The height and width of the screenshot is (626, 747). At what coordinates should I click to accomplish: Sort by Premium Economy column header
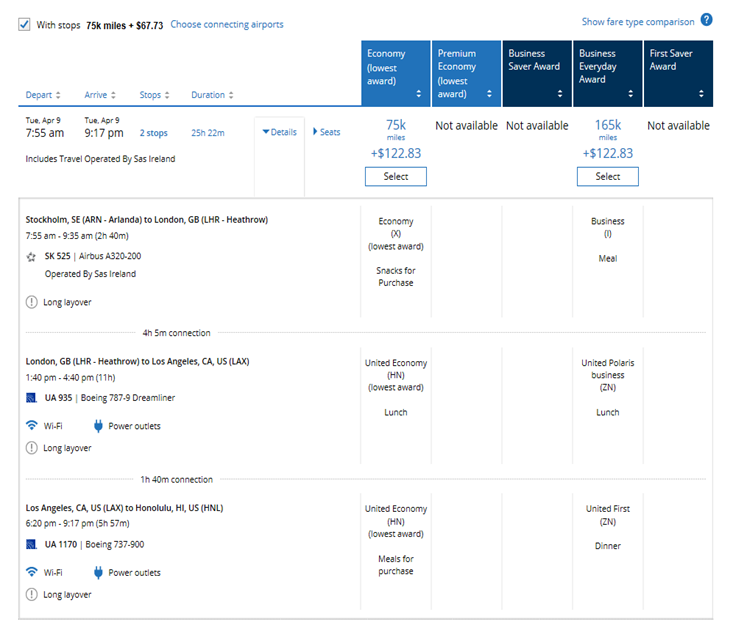pos(466,73)
